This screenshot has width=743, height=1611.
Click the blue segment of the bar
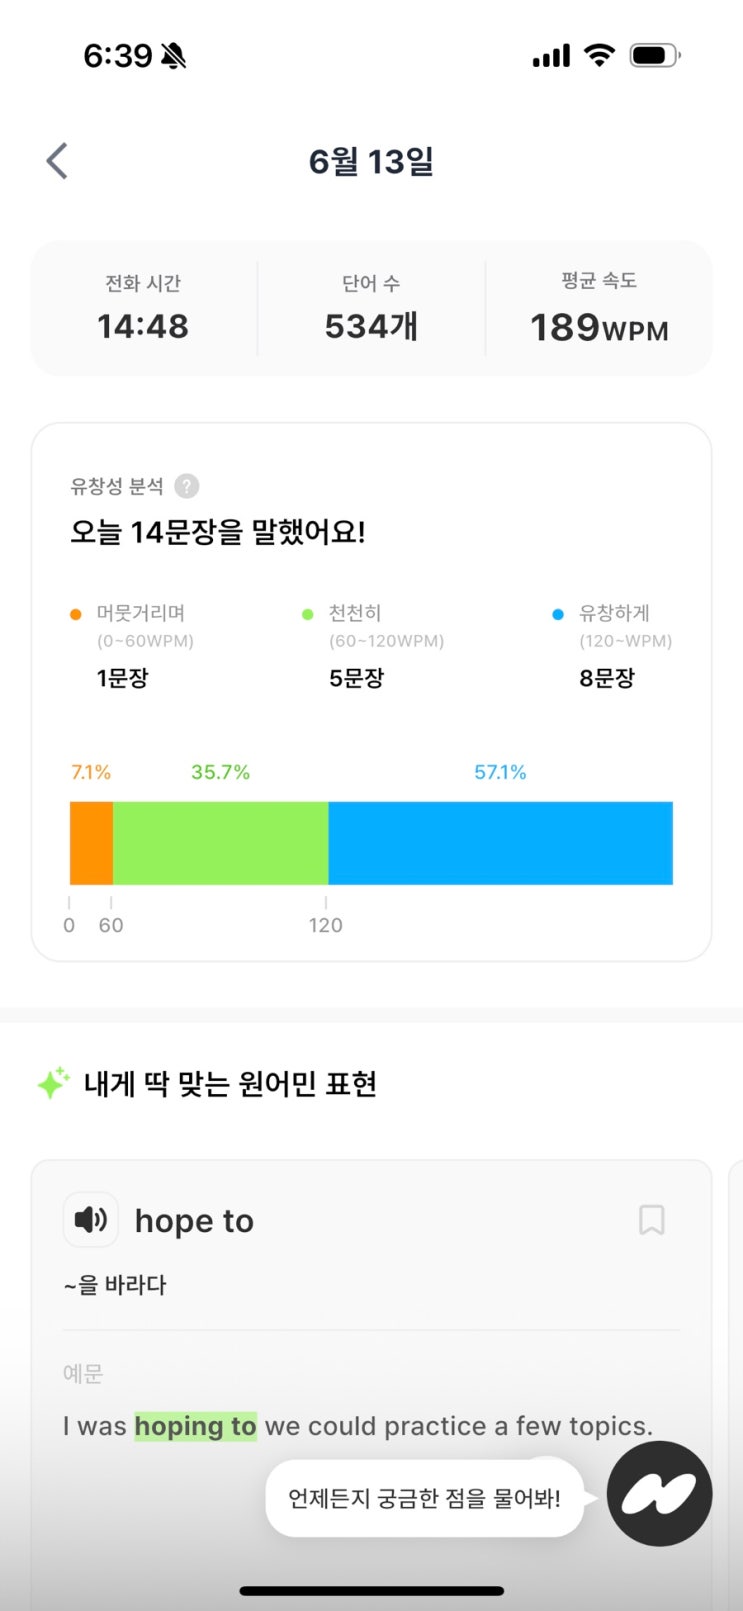point(500,843)
